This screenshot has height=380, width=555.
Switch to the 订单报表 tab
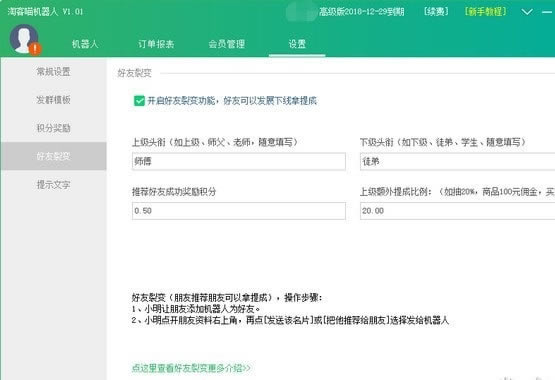pos(156,44)
